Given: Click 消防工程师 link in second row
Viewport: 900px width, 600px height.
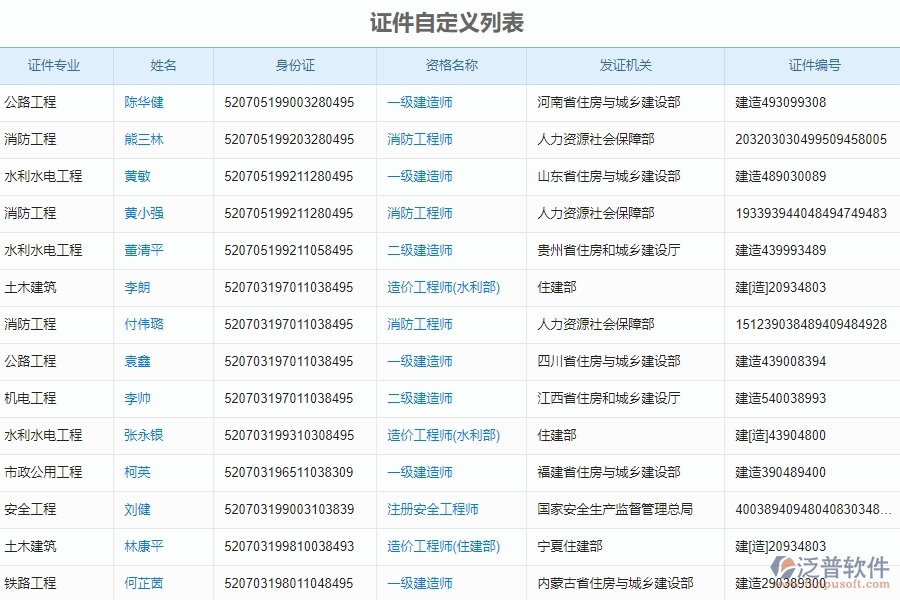Looking at the screenshot, I should coord(419,139).
